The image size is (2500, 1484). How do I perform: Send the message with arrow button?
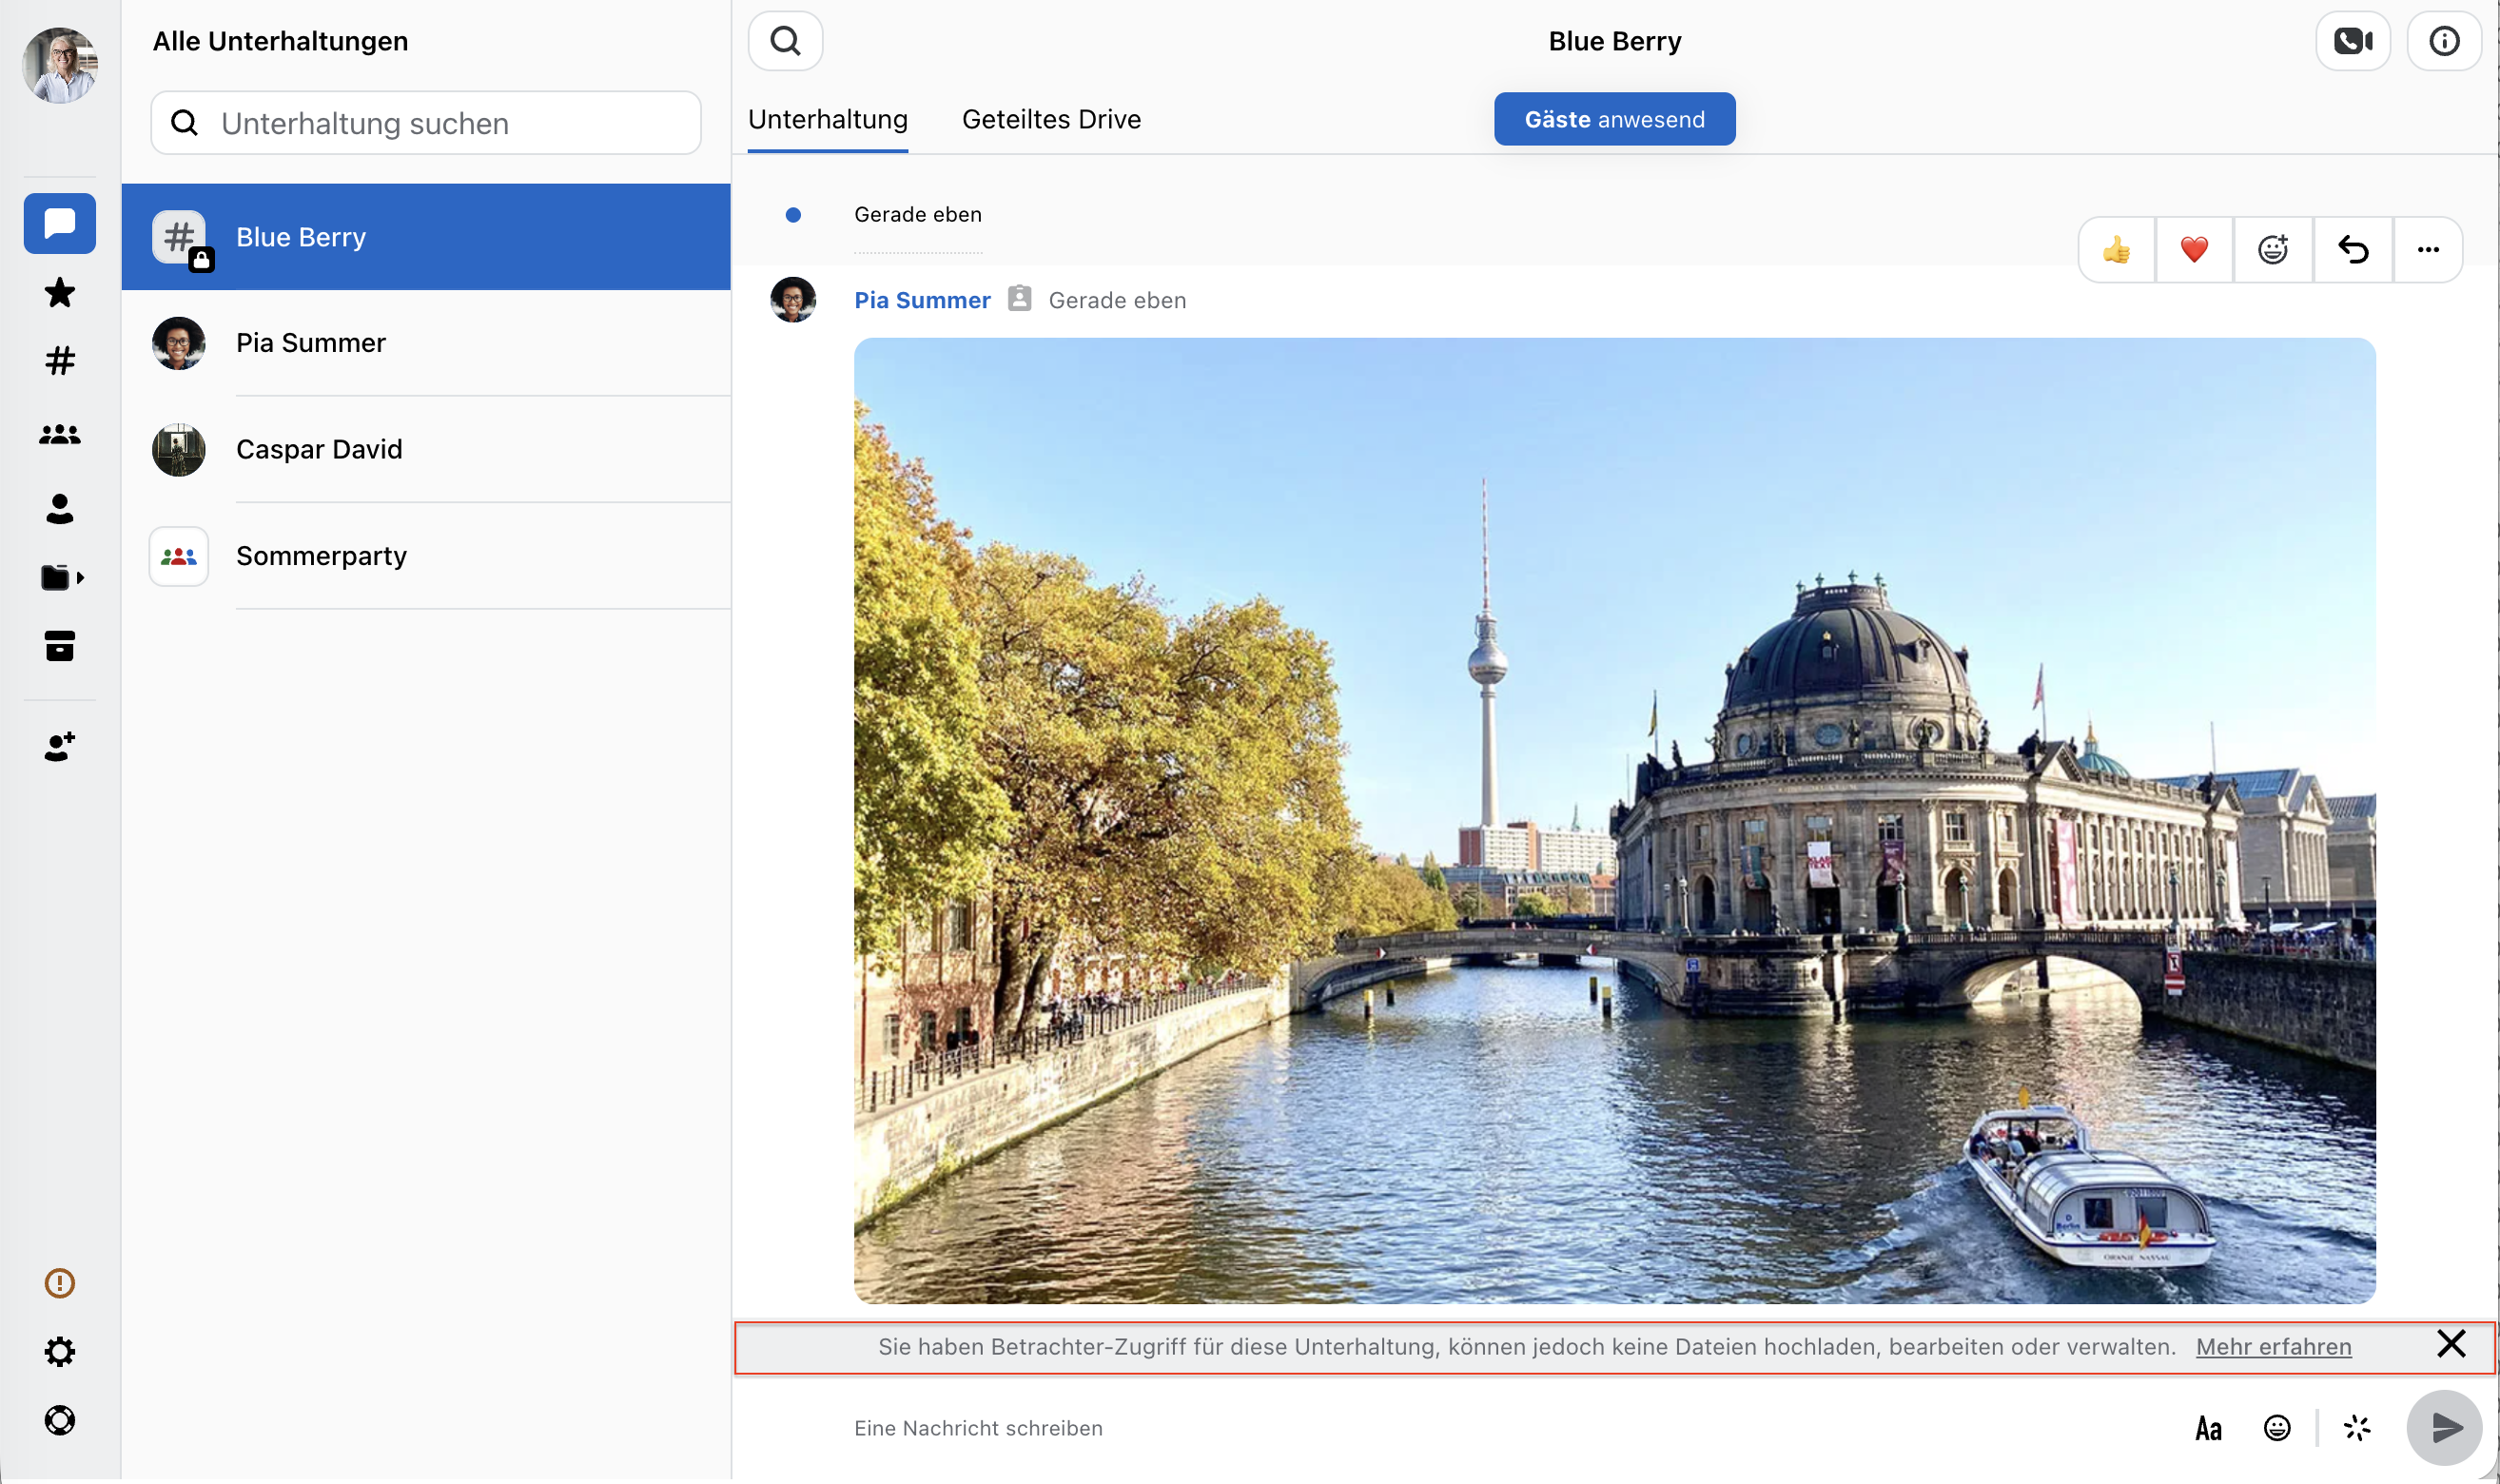[2444, 1428]
